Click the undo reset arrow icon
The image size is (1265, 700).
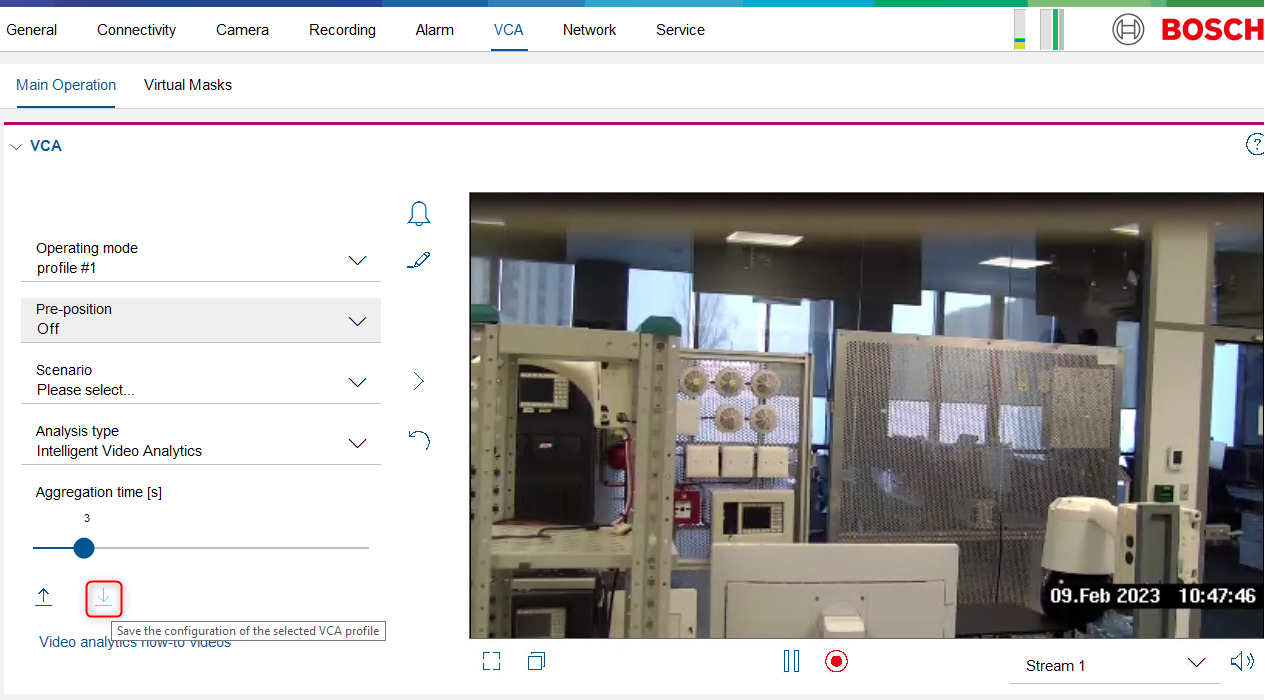coord(419,440)
